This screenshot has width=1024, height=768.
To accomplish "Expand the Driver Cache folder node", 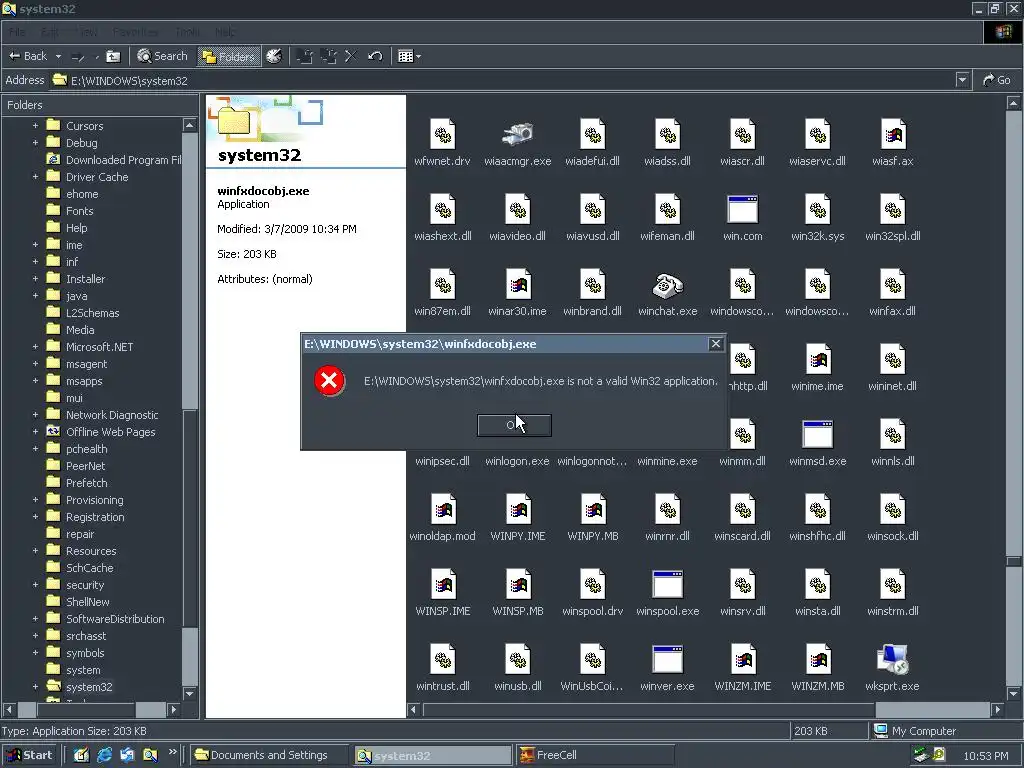I will (35, 176).
